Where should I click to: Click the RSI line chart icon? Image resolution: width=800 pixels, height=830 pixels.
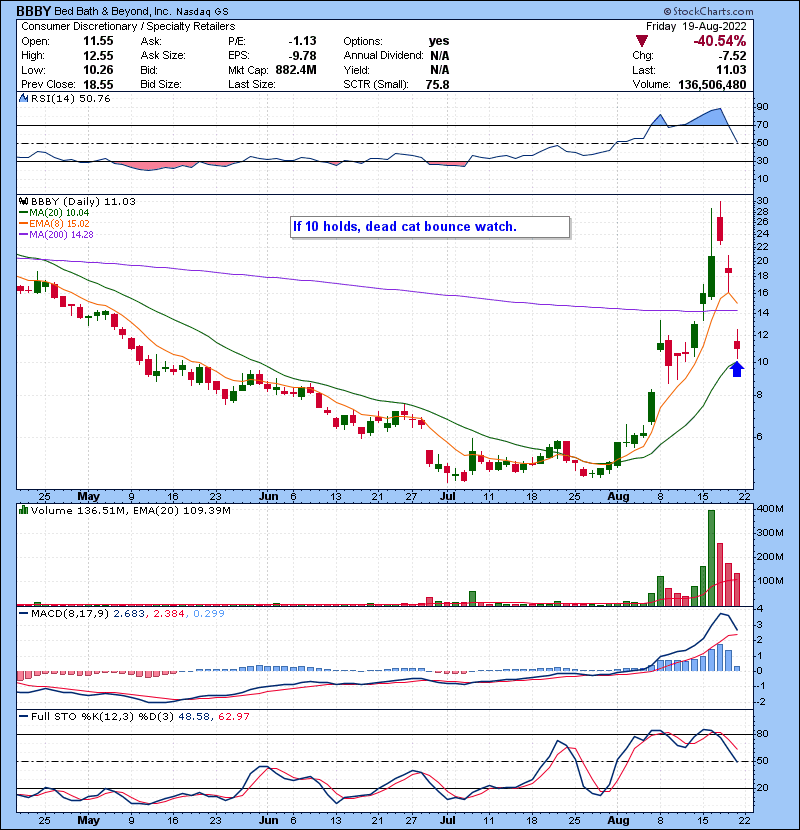tap(24, 98)
